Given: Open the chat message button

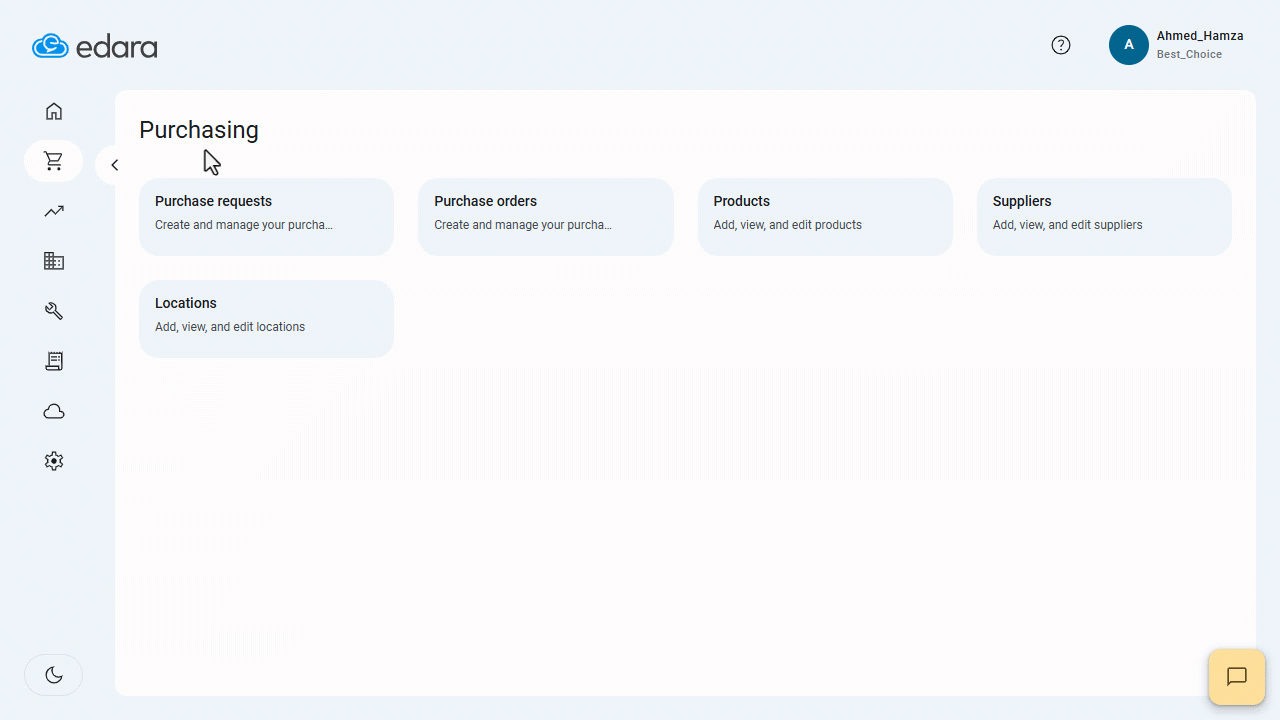Looking at the screenshot, I should click(1237, 677).
